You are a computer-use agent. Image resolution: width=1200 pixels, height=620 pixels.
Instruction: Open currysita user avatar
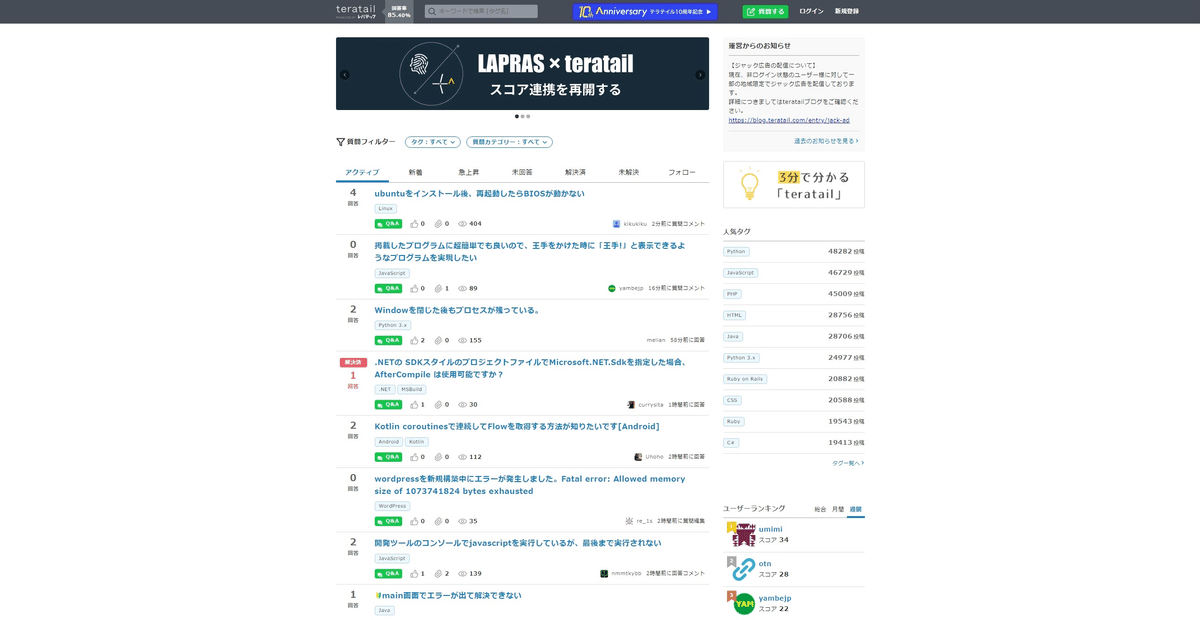[632, 405]
